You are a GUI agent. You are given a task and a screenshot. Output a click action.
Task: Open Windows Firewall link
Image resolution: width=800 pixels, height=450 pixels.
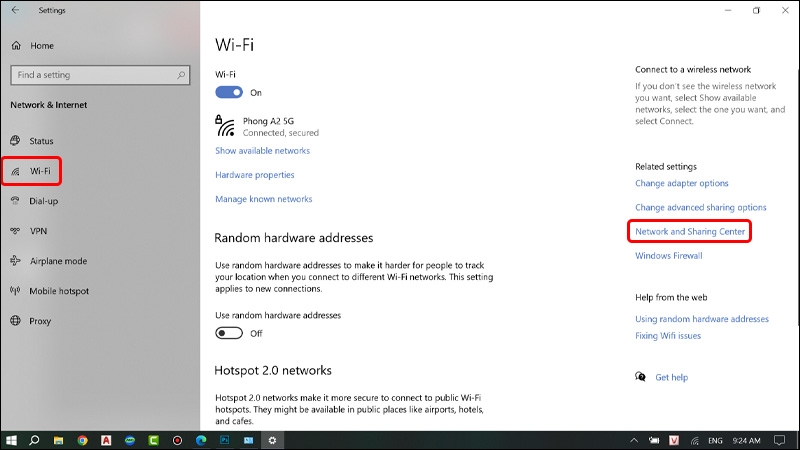point(668,256)
